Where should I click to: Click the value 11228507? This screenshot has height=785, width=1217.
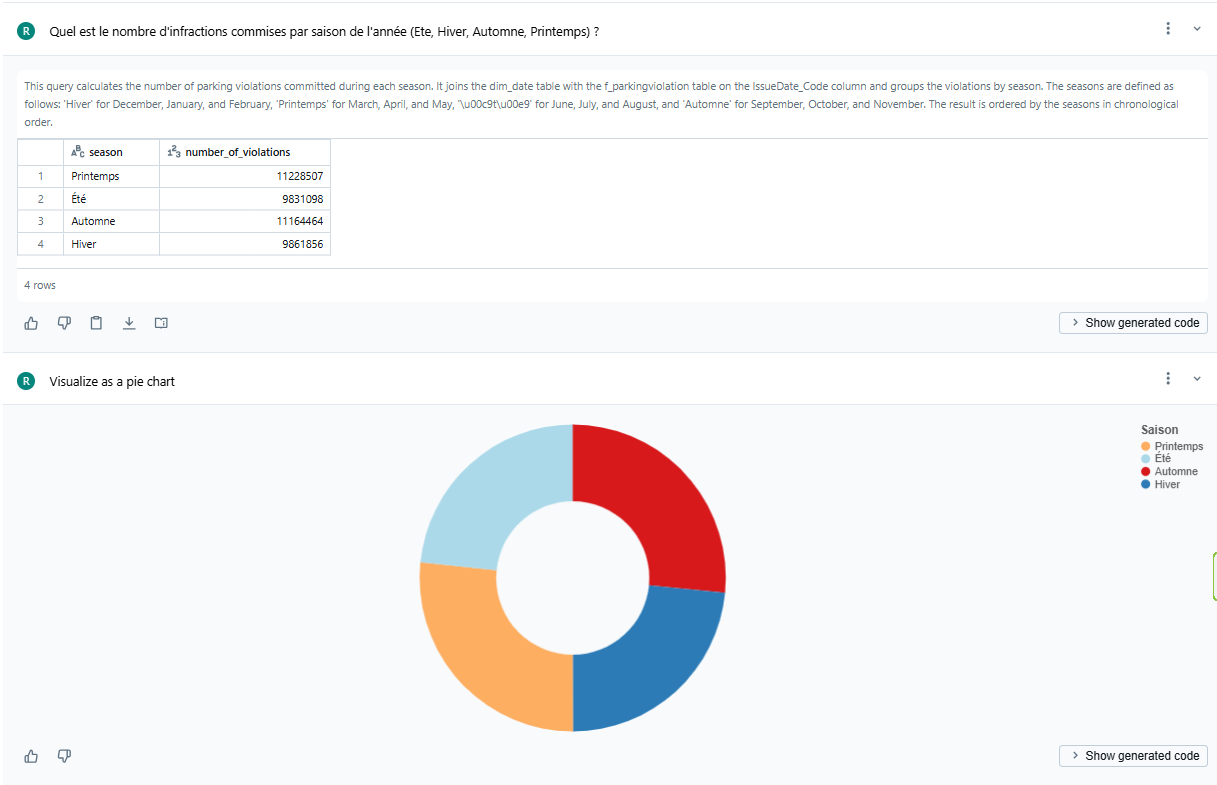pyautogui.click(x=300, y=176)
